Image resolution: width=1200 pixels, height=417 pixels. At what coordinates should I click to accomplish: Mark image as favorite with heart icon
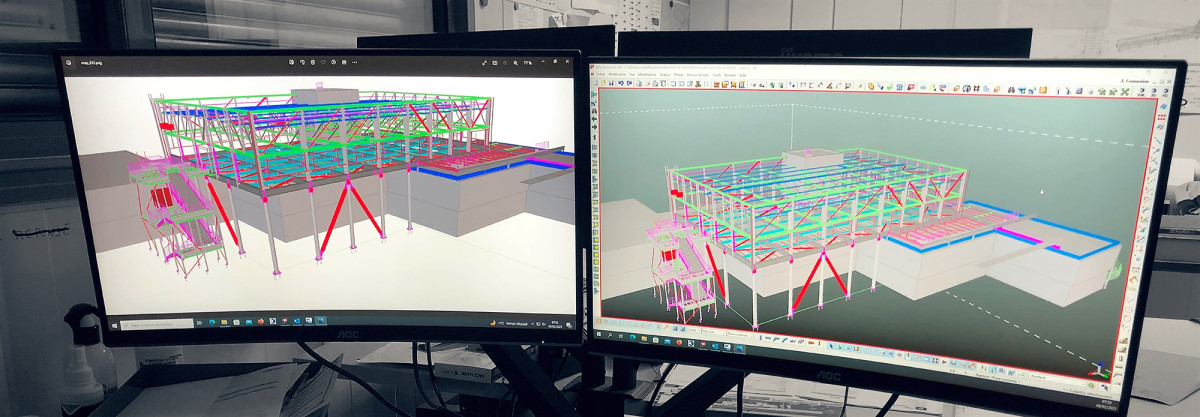tap(323, 62)
